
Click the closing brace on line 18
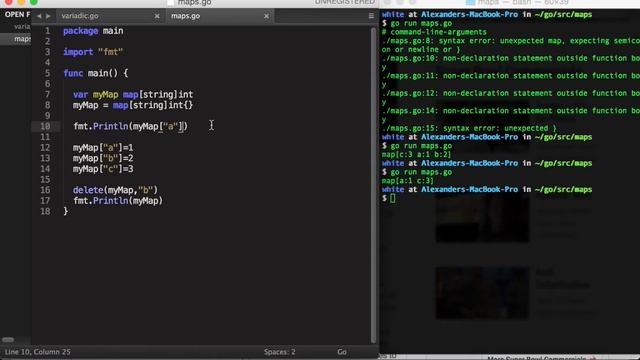click(x=66, y=211)
